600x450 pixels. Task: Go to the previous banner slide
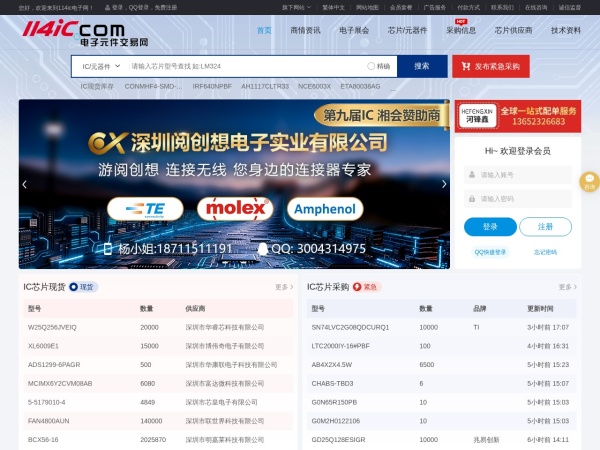click(25, 184)
